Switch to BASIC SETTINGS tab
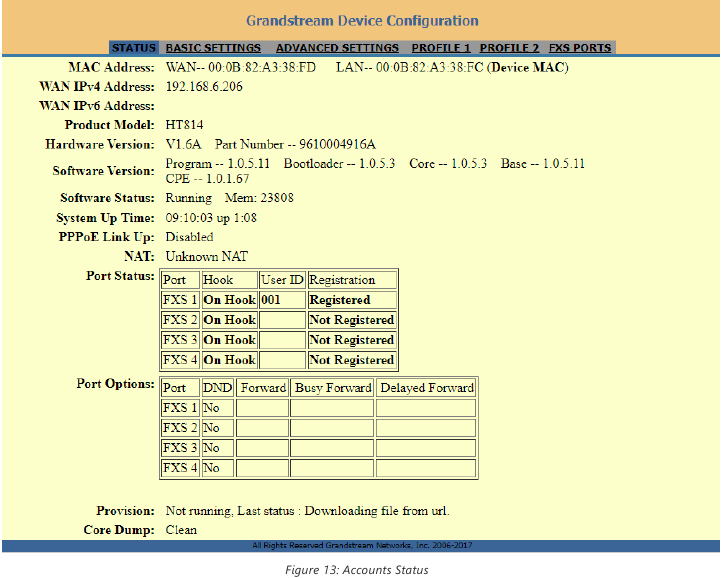Viewport: 723px width, 578px height. click(x=213, y=48)
